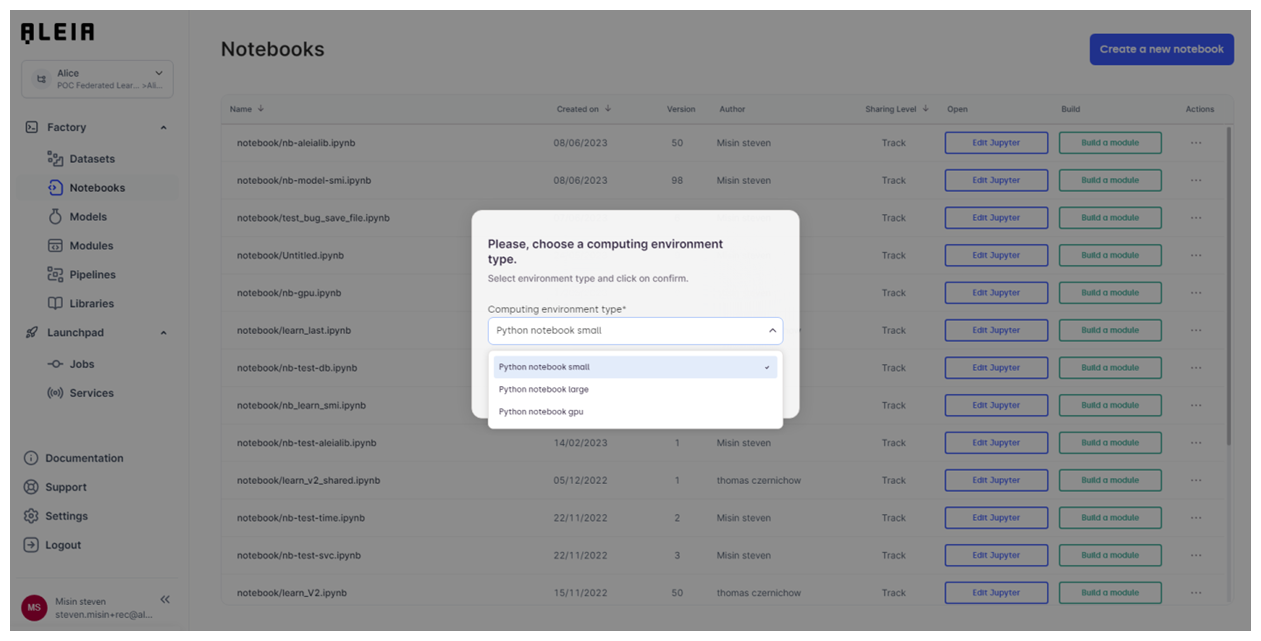Click the Jobs icon under Launchpad
Screen dimensions: 1261x641
pos(55,365)
